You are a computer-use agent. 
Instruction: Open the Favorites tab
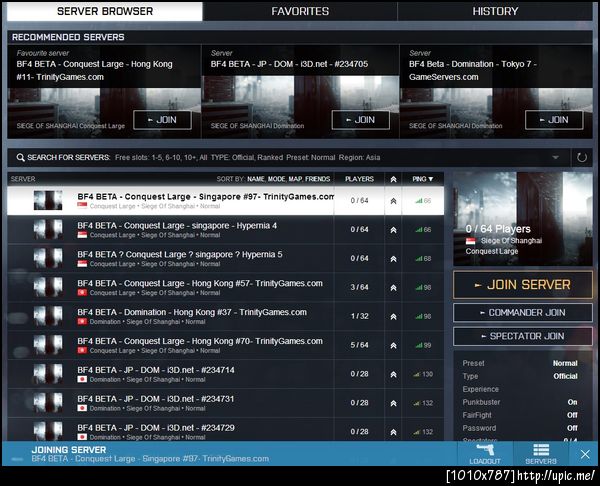coord(300,11)
